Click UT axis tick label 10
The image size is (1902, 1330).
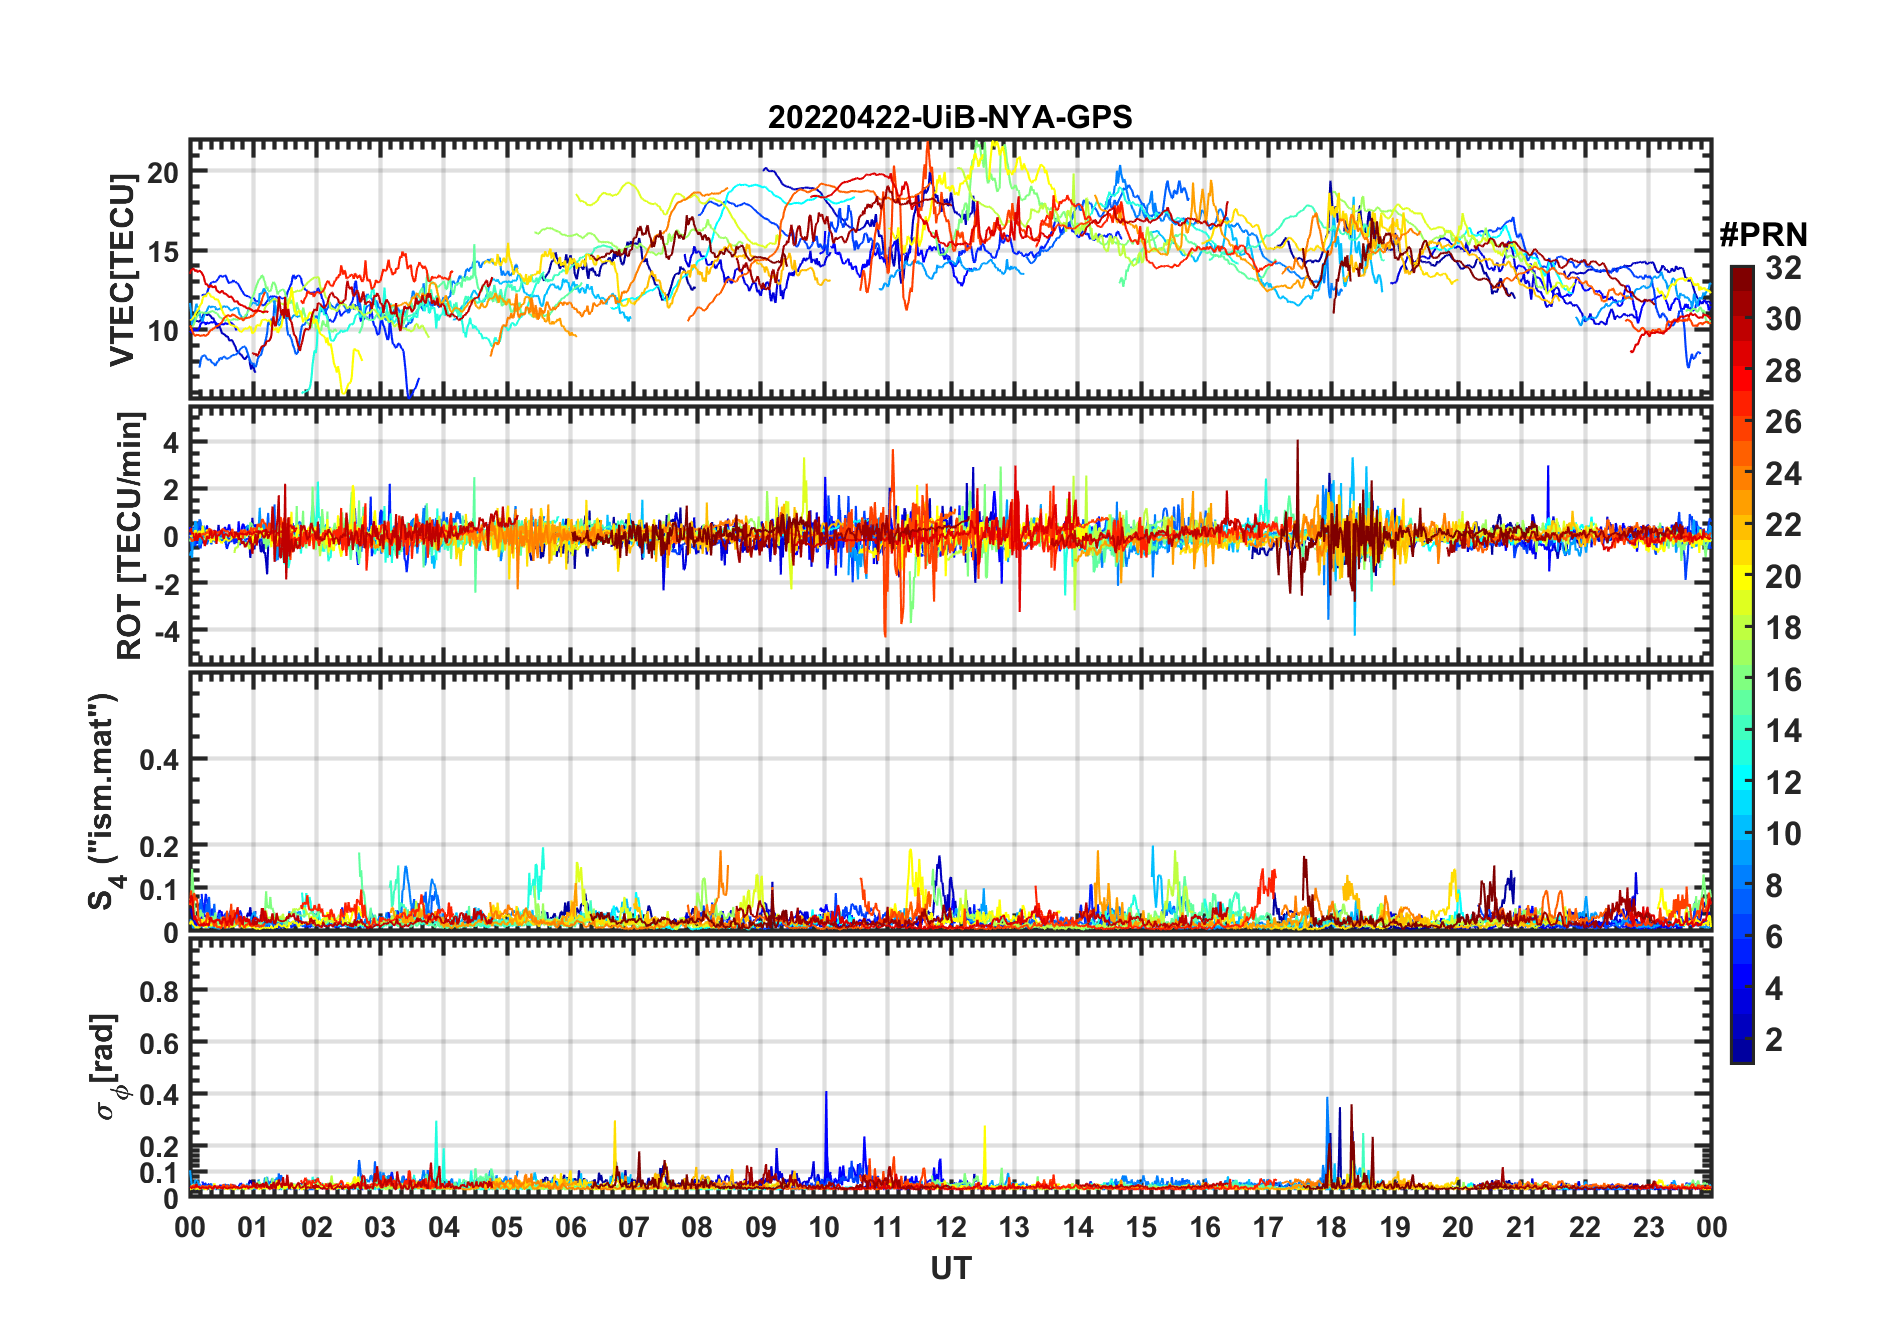(x=824, y=1227)
